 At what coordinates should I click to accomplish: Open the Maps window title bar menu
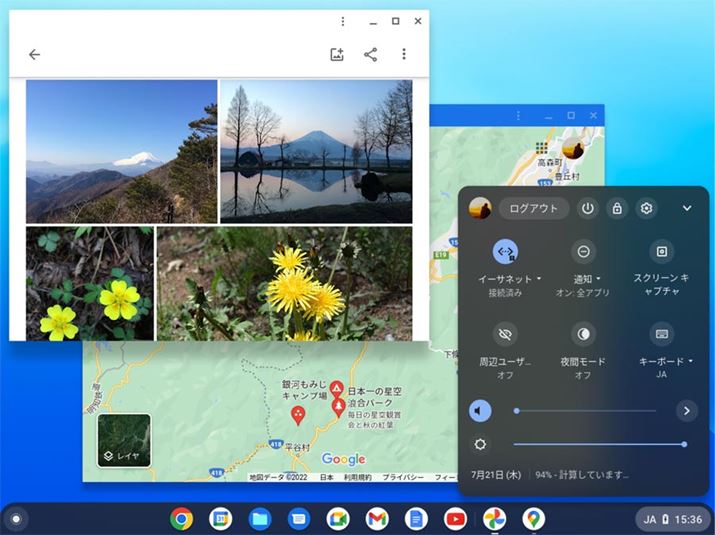(518, 116)
